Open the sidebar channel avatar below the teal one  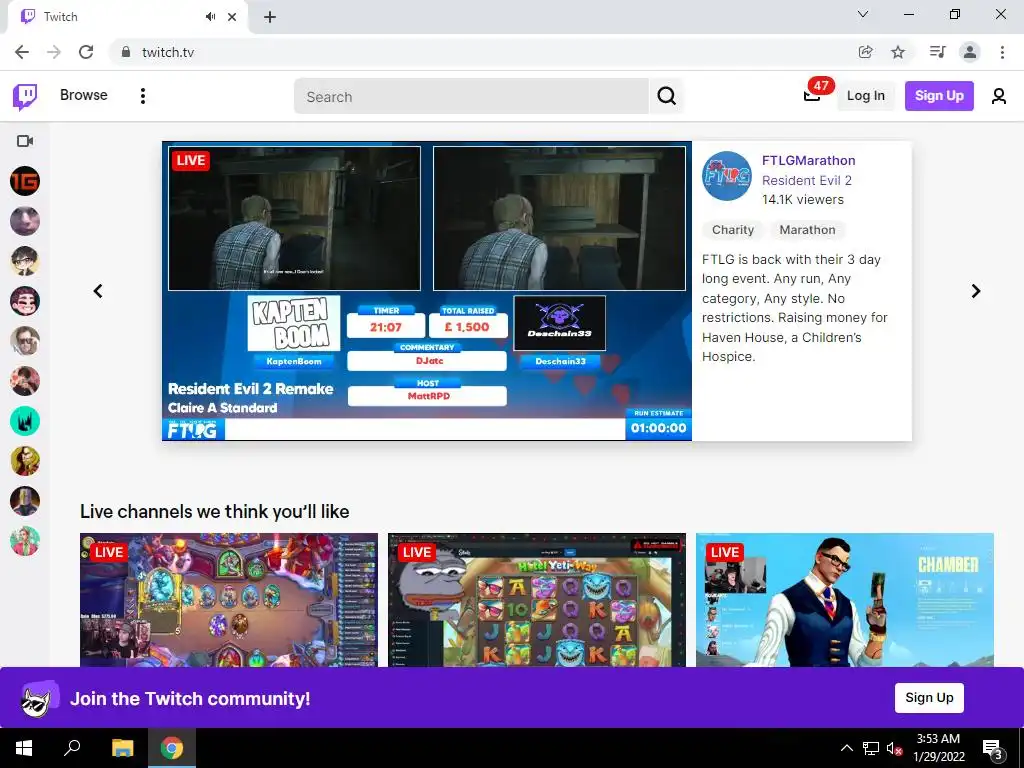[x=25, y=461]
